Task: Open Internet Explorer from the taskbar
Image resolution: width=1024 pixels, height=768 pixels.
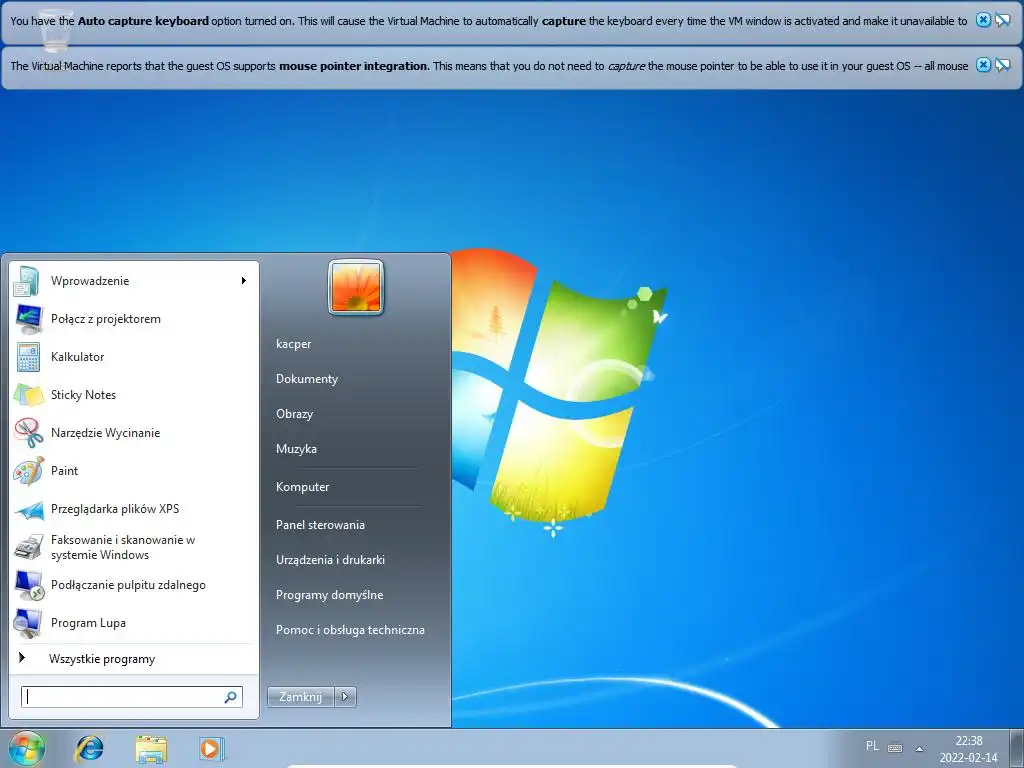Action: pyautogui.click(x=89, y=748)
